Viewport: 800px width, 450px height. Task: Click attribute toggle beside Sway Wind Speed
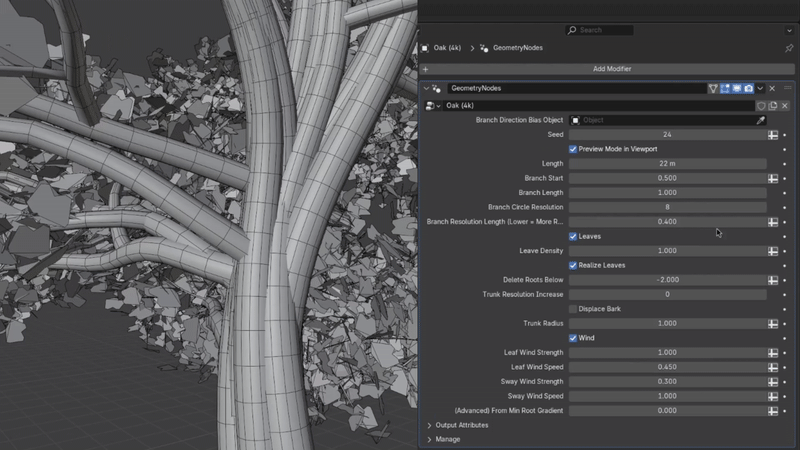[773, 396]
